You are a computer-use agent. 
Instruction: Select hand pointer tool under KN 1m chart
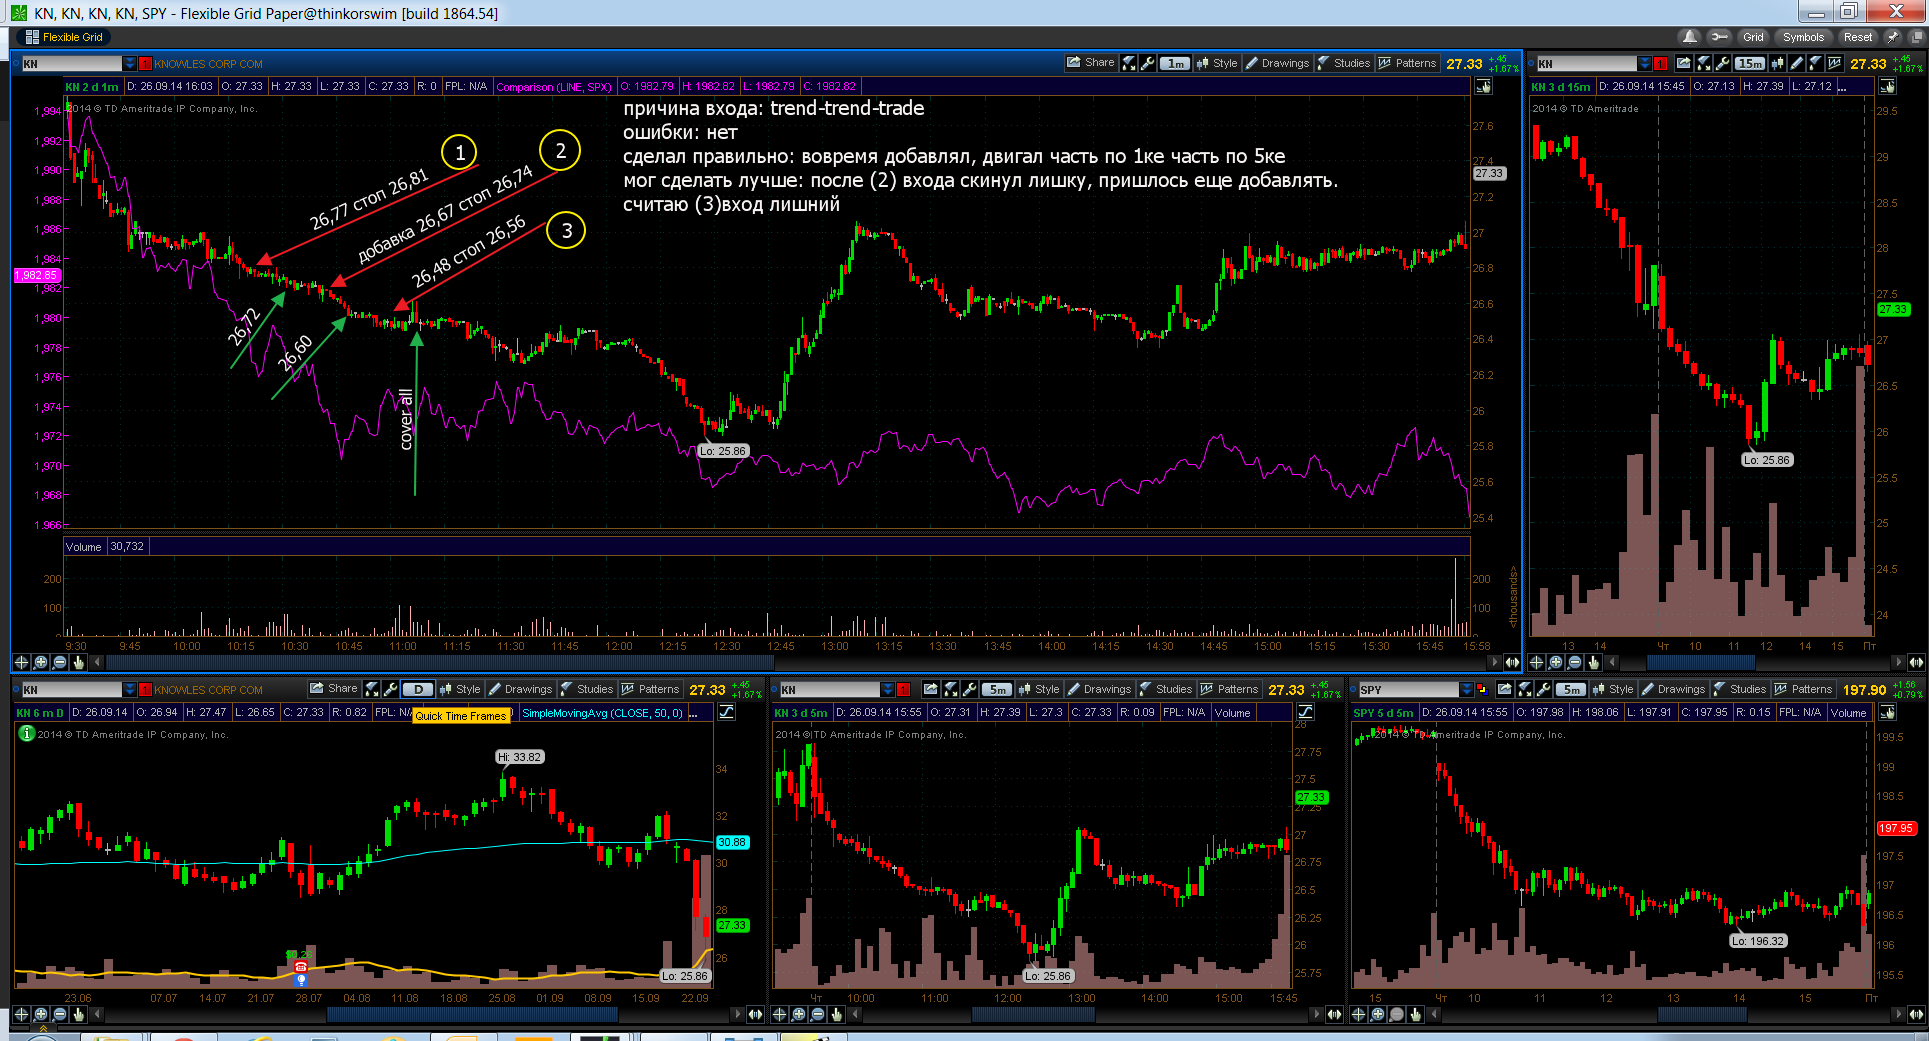coord(79,662)
